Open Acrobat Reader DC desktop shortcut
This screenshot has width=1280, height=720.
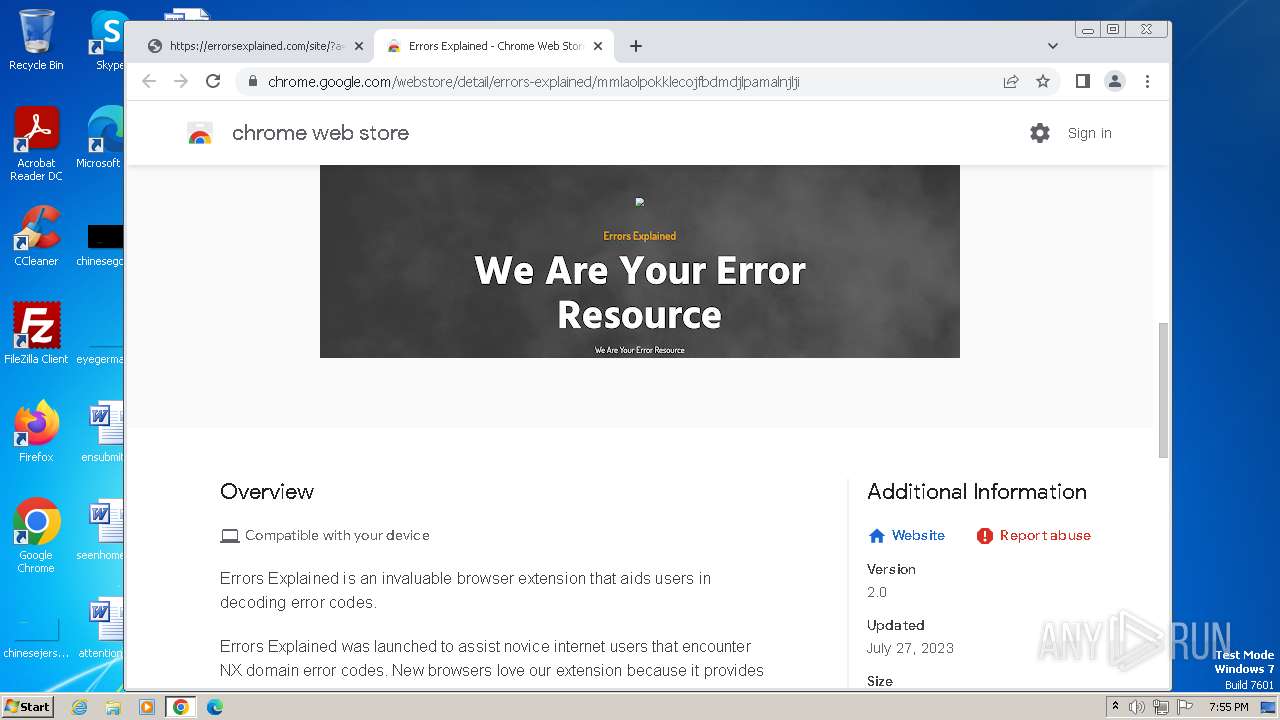pos(36,145)
